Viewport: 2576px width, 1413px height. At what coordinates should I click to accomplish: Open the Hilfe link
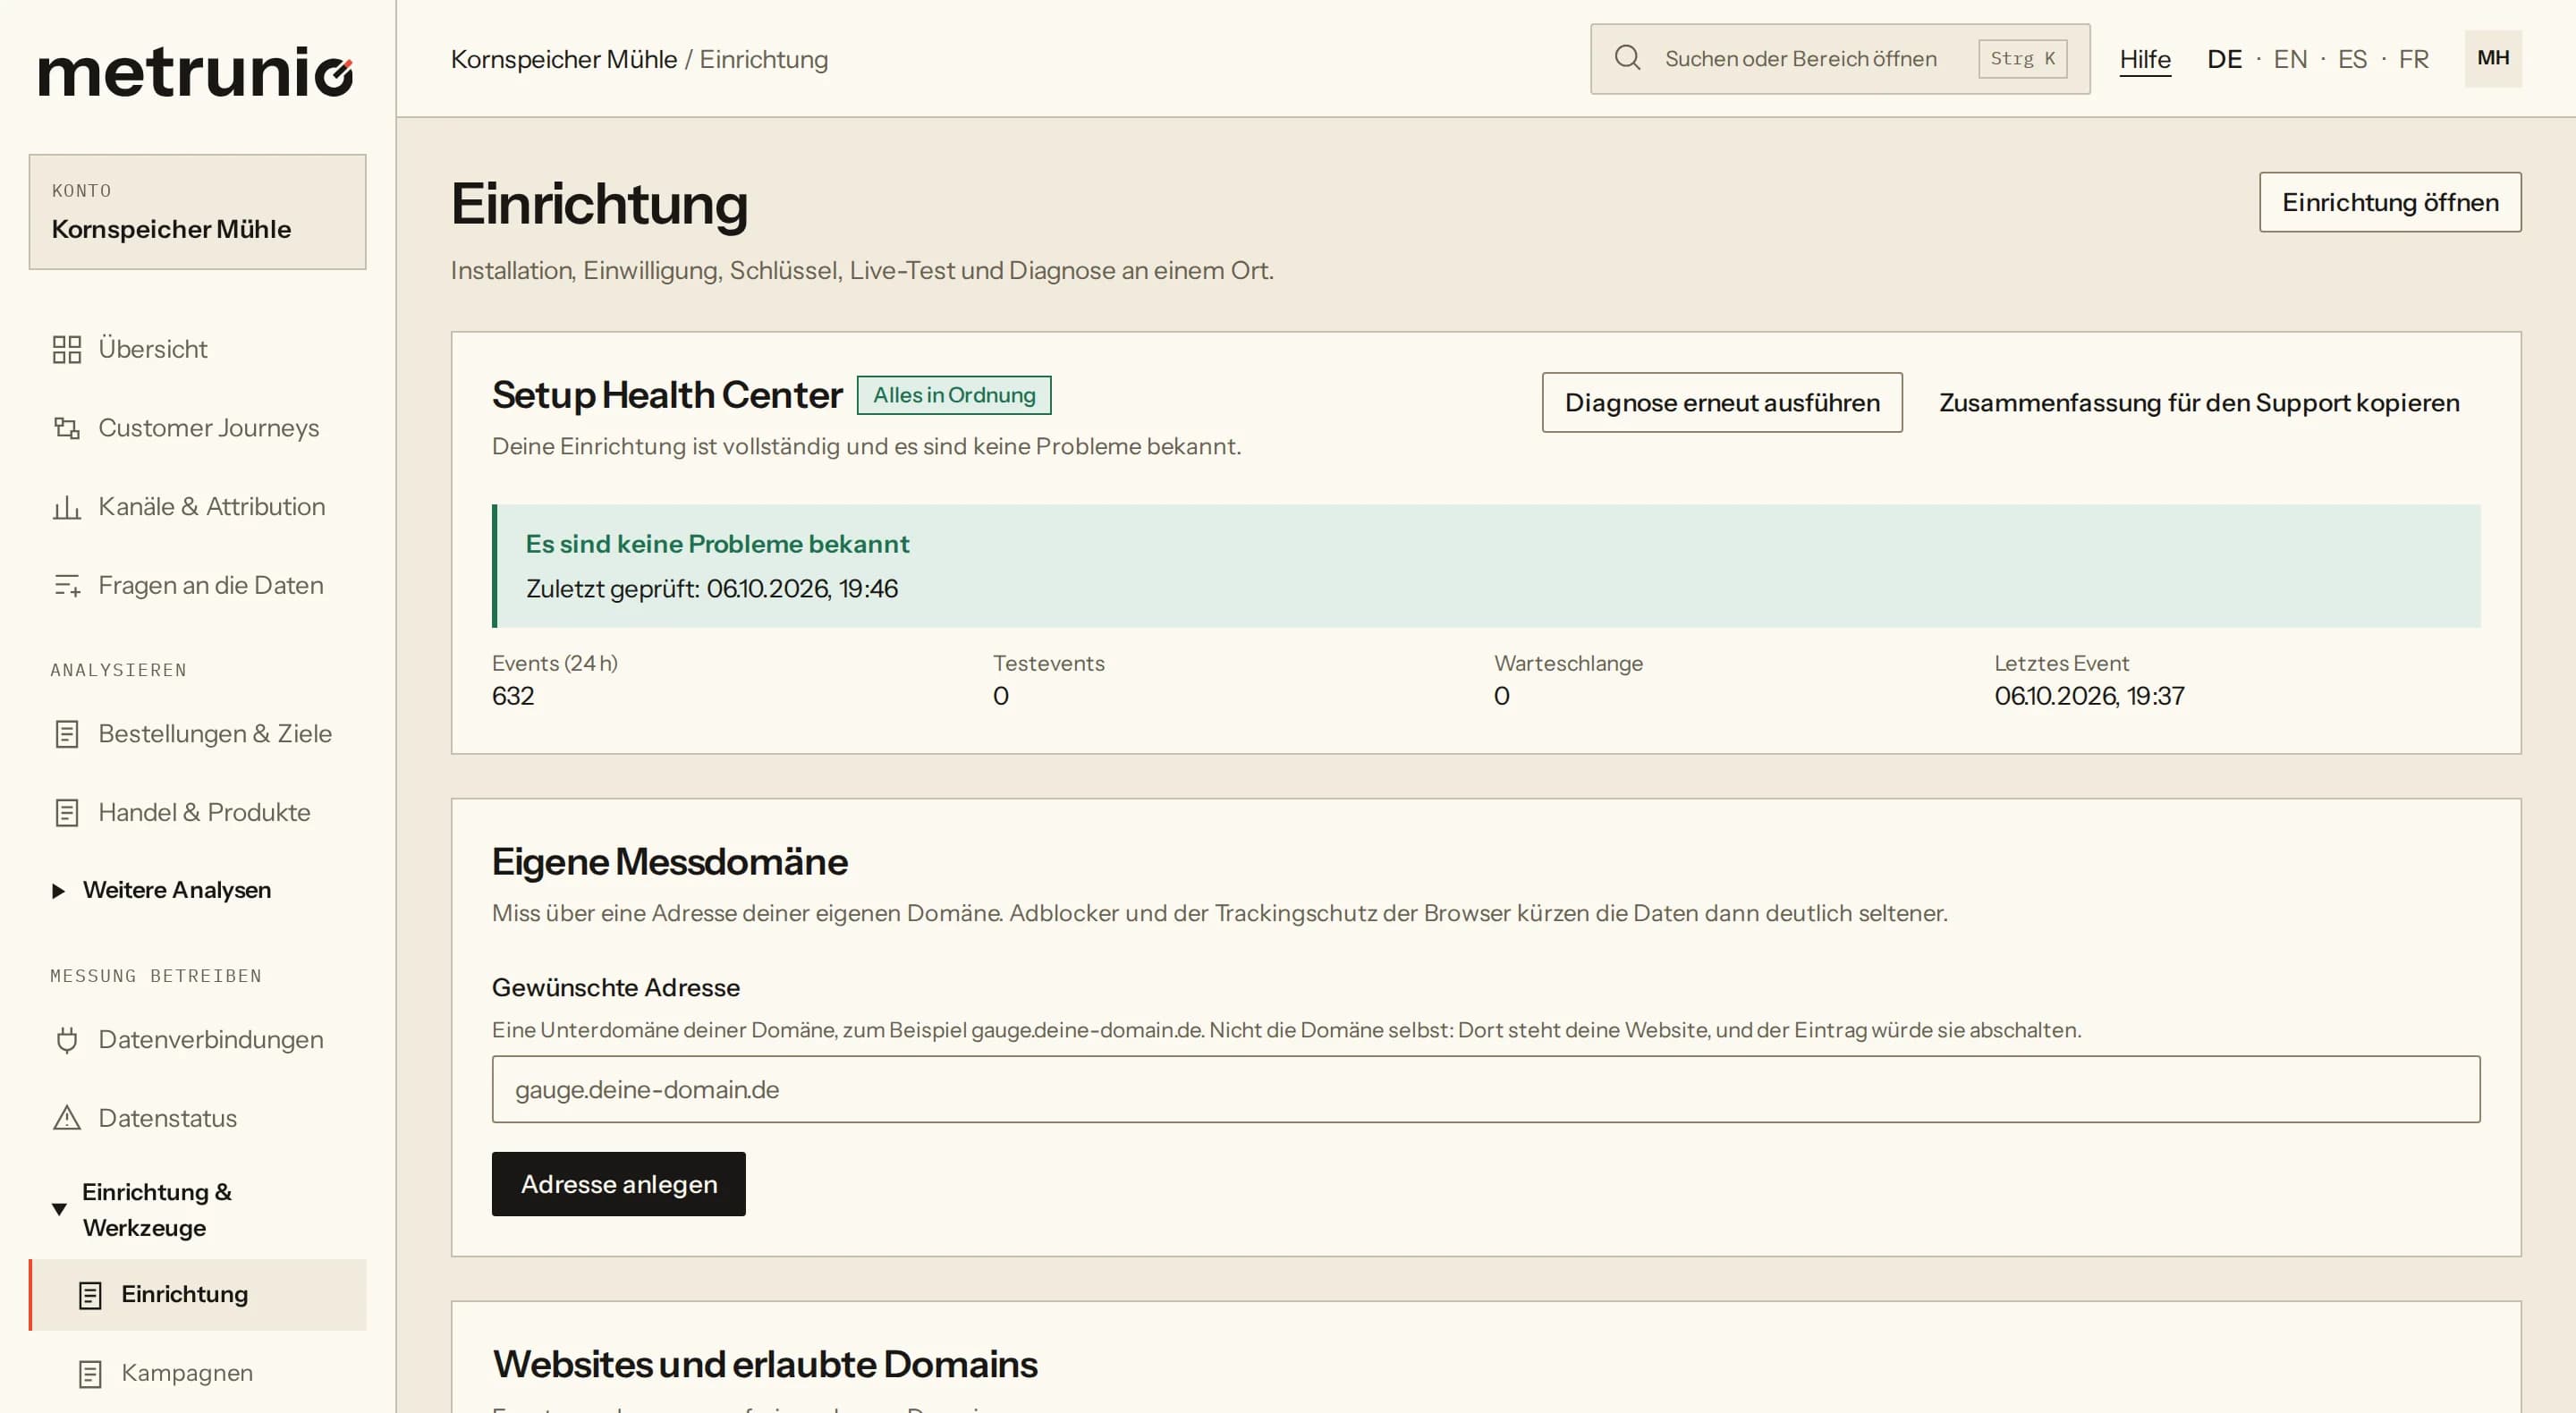coord(2145,59)
